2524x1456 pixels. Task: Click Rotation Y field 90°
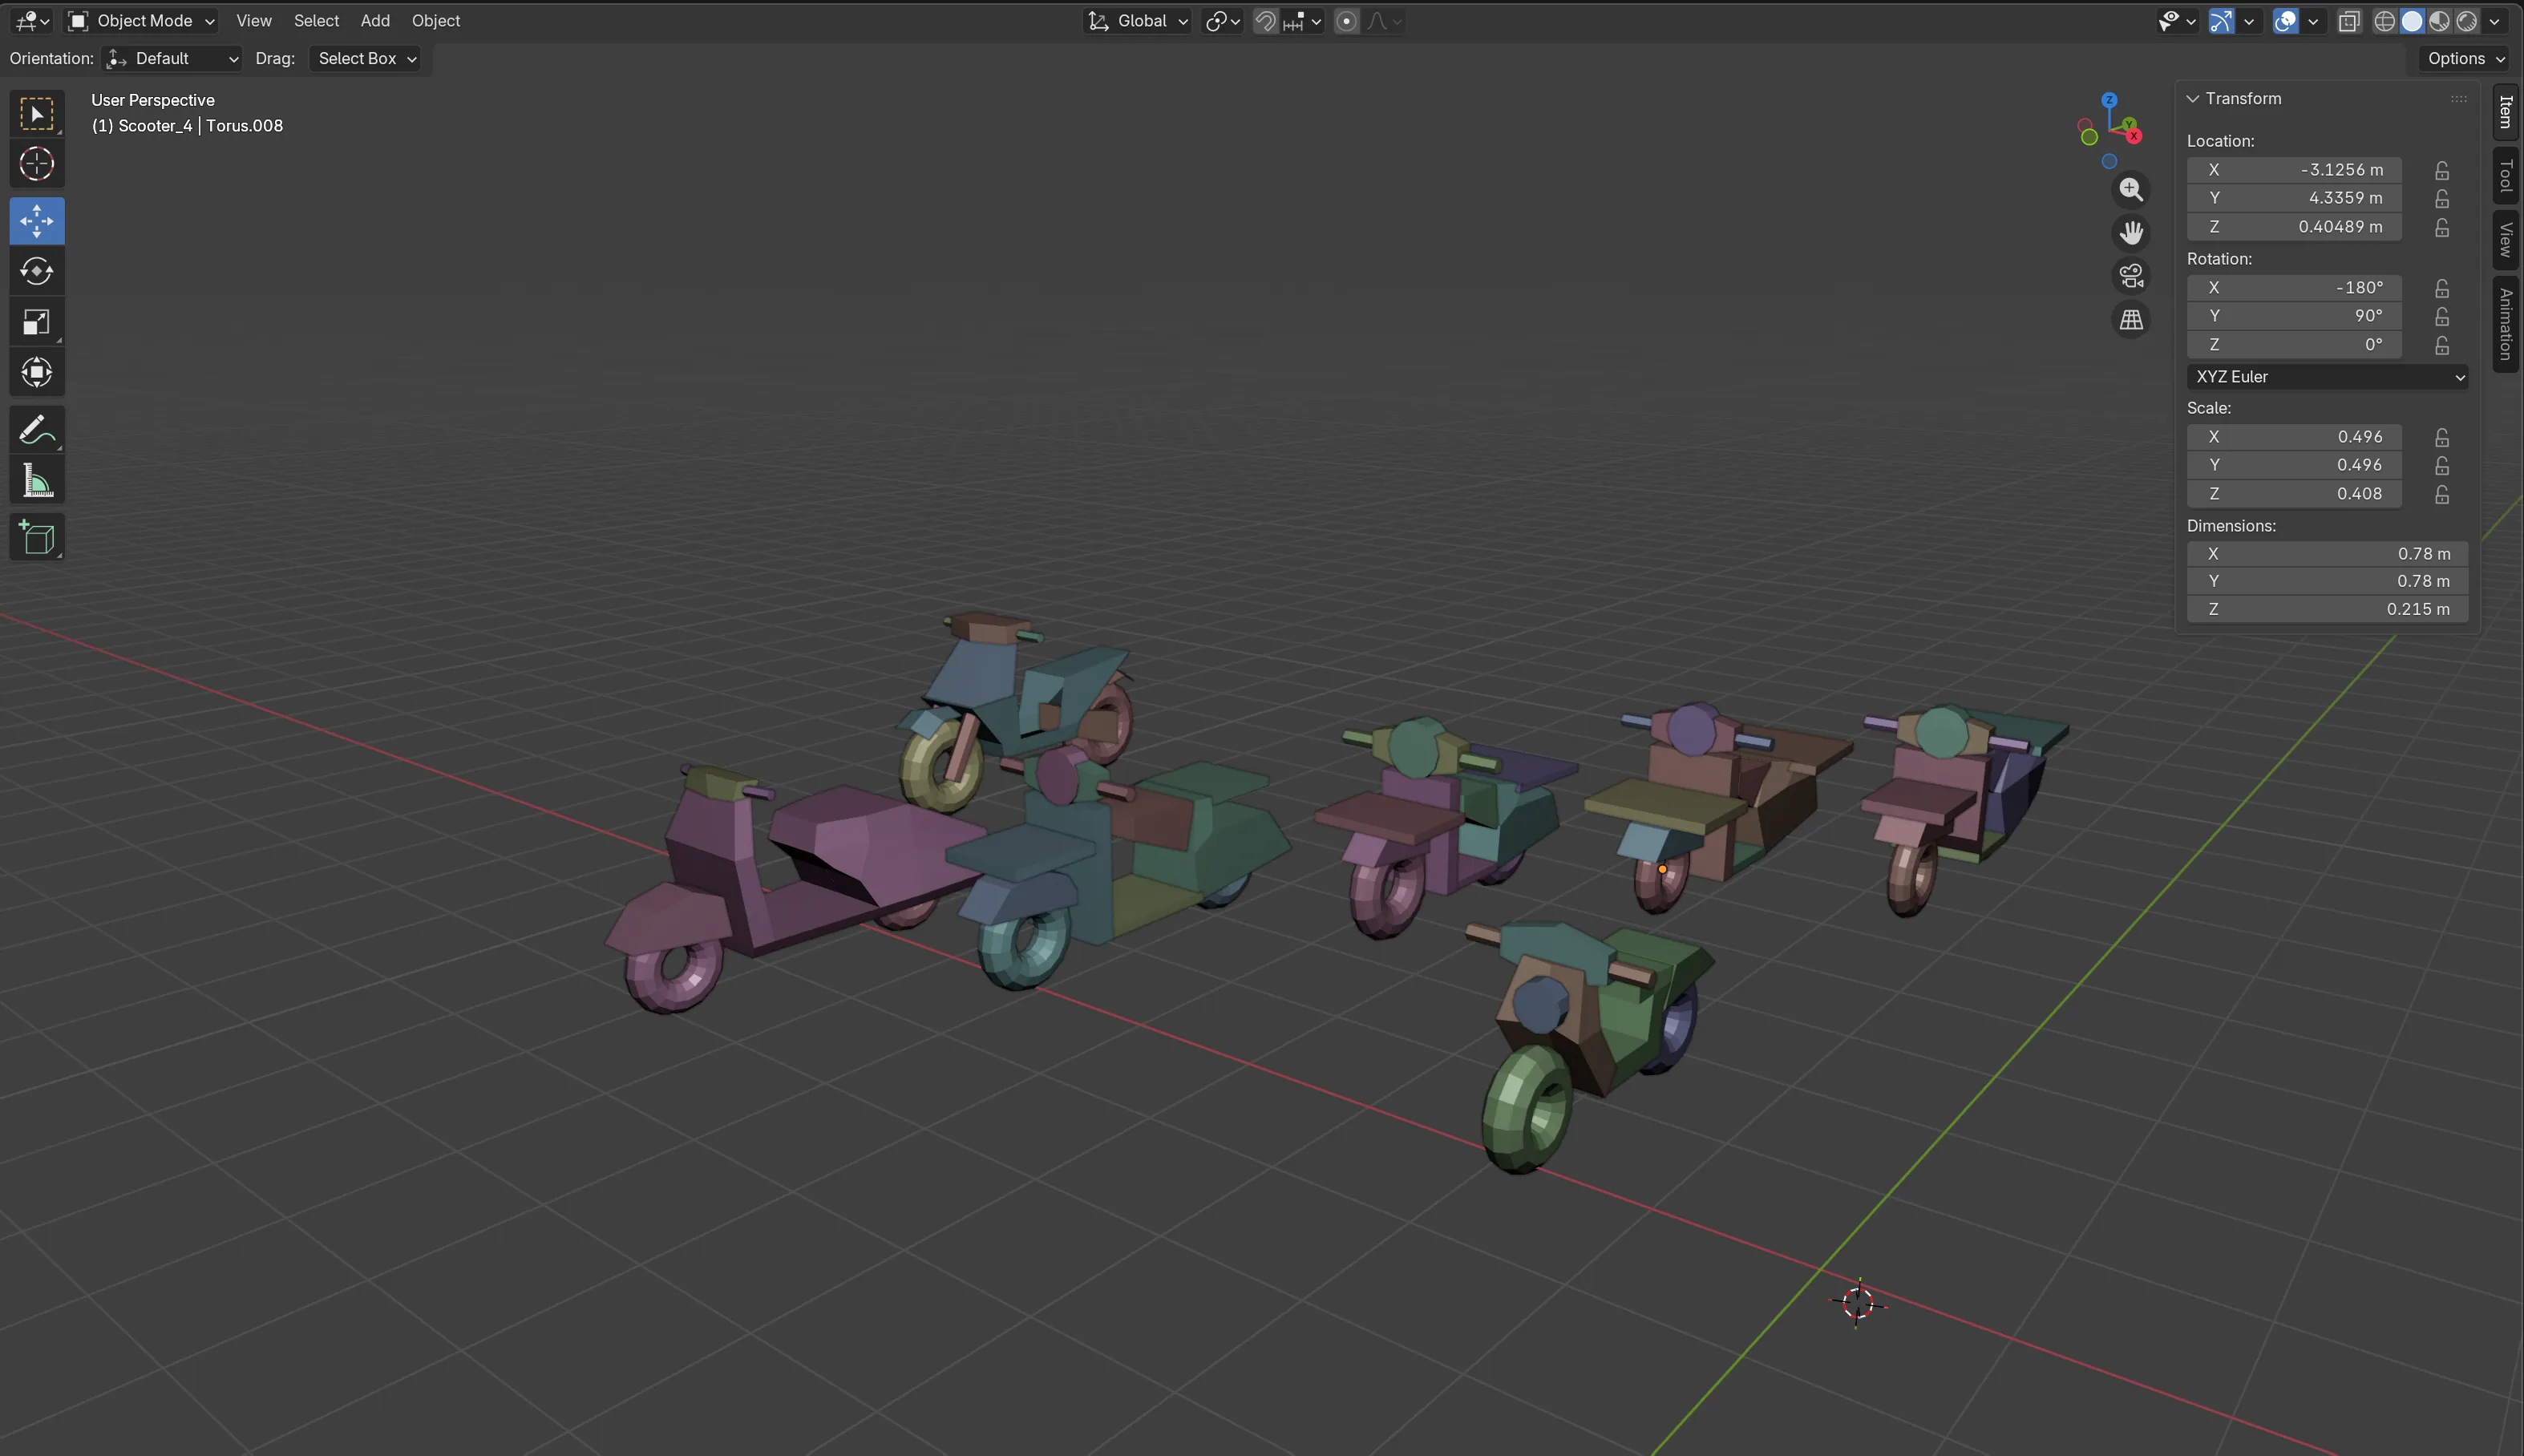(2294, 316)
